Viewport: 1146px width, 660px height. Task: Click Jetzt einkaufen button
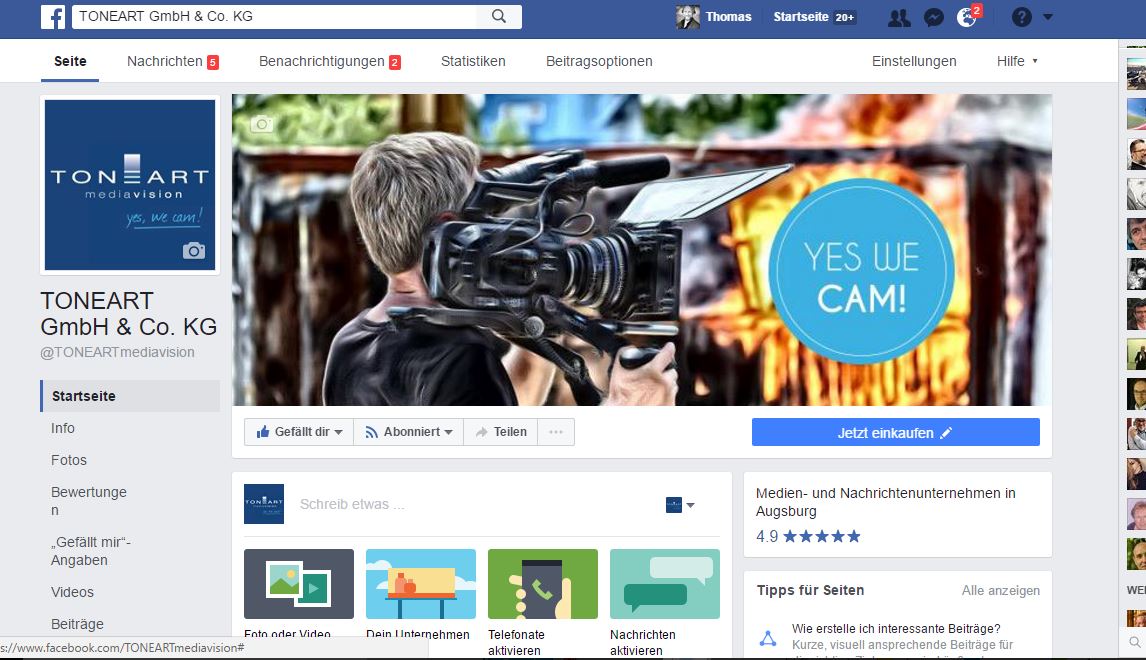tap(895, 432)
